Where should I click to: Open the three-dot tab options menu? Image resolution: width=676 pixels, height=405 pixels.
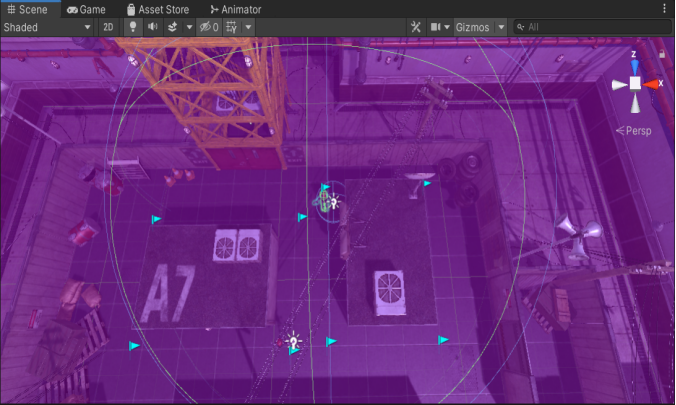point(664,9)
